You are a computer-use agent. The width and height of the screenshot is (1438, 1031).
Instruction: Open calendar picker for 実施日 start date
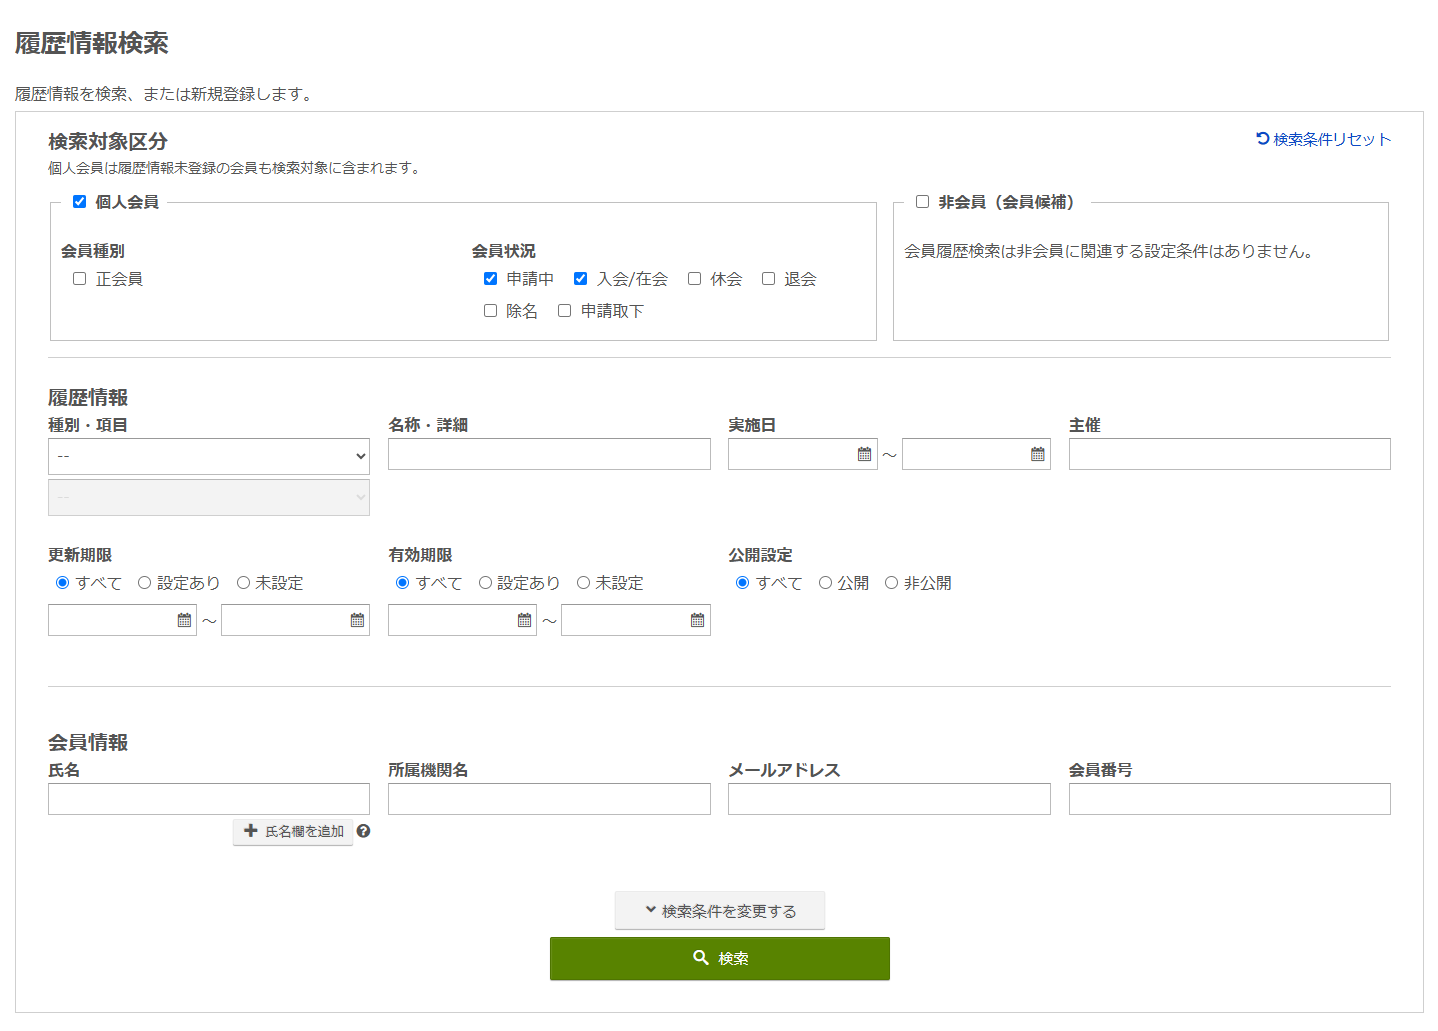[x=864, y=453]
